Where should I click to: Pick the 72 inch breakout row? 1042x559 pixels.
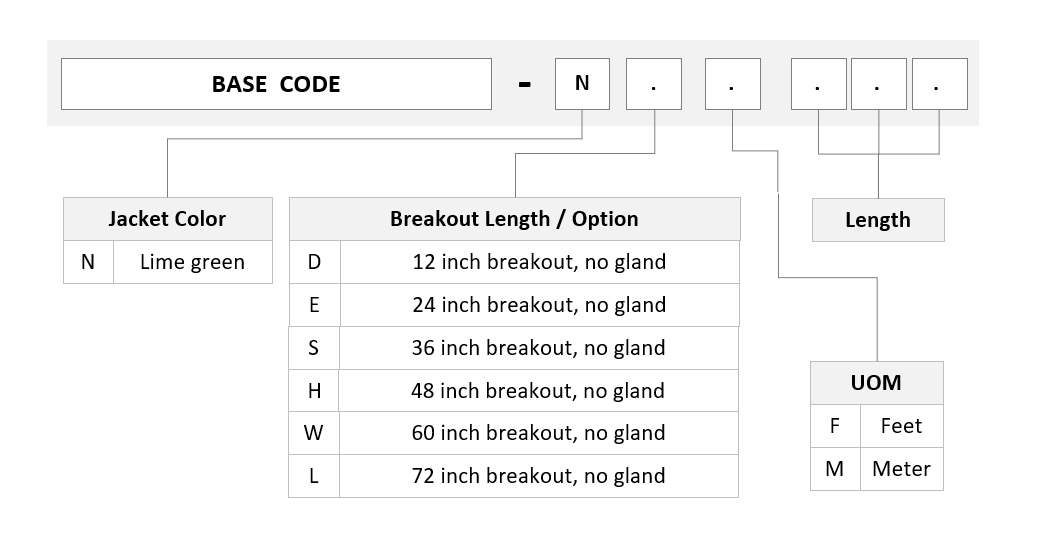tap(514, 476)
